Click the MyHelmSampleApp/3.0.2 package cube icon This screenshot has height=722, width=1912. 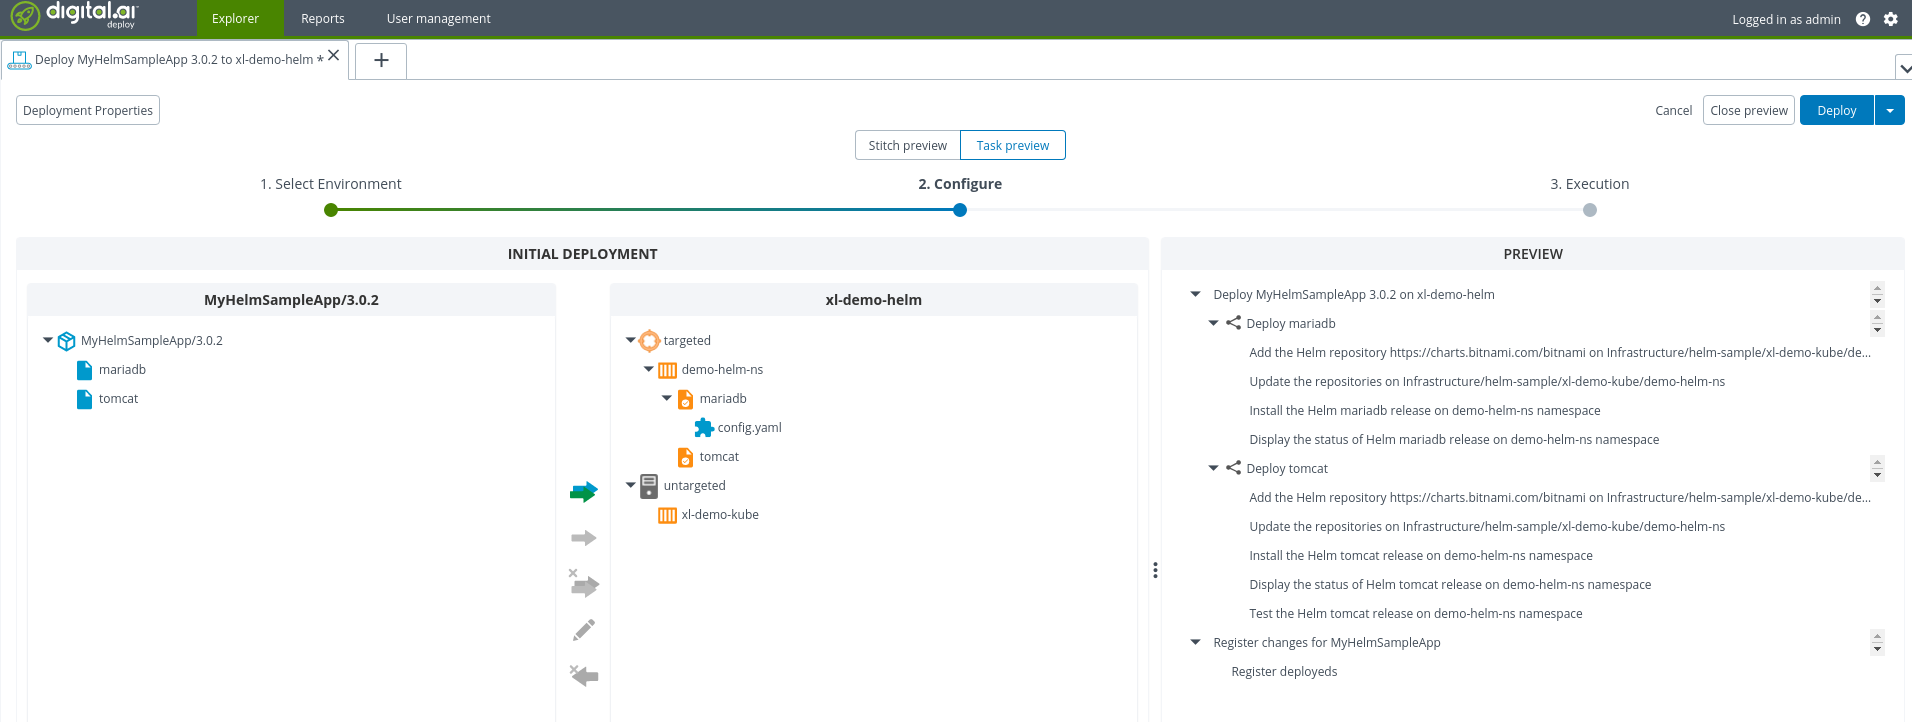(x=67, y=341)
